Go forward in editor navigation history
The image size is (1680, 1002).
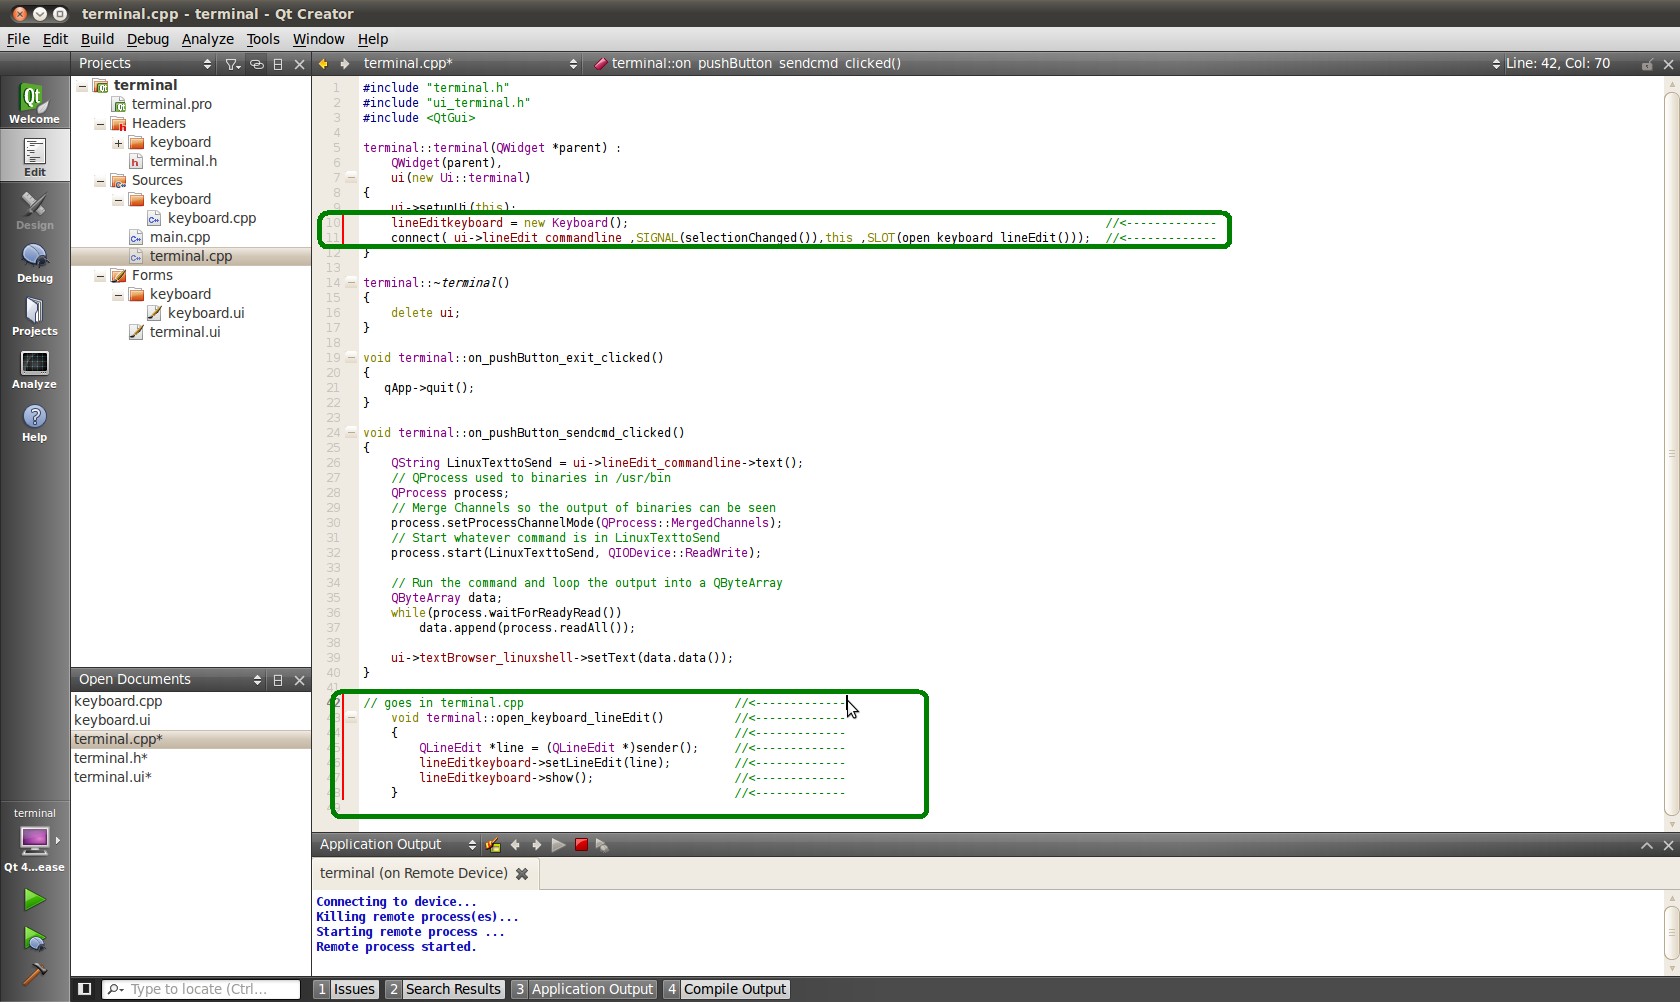click(345, 63)
